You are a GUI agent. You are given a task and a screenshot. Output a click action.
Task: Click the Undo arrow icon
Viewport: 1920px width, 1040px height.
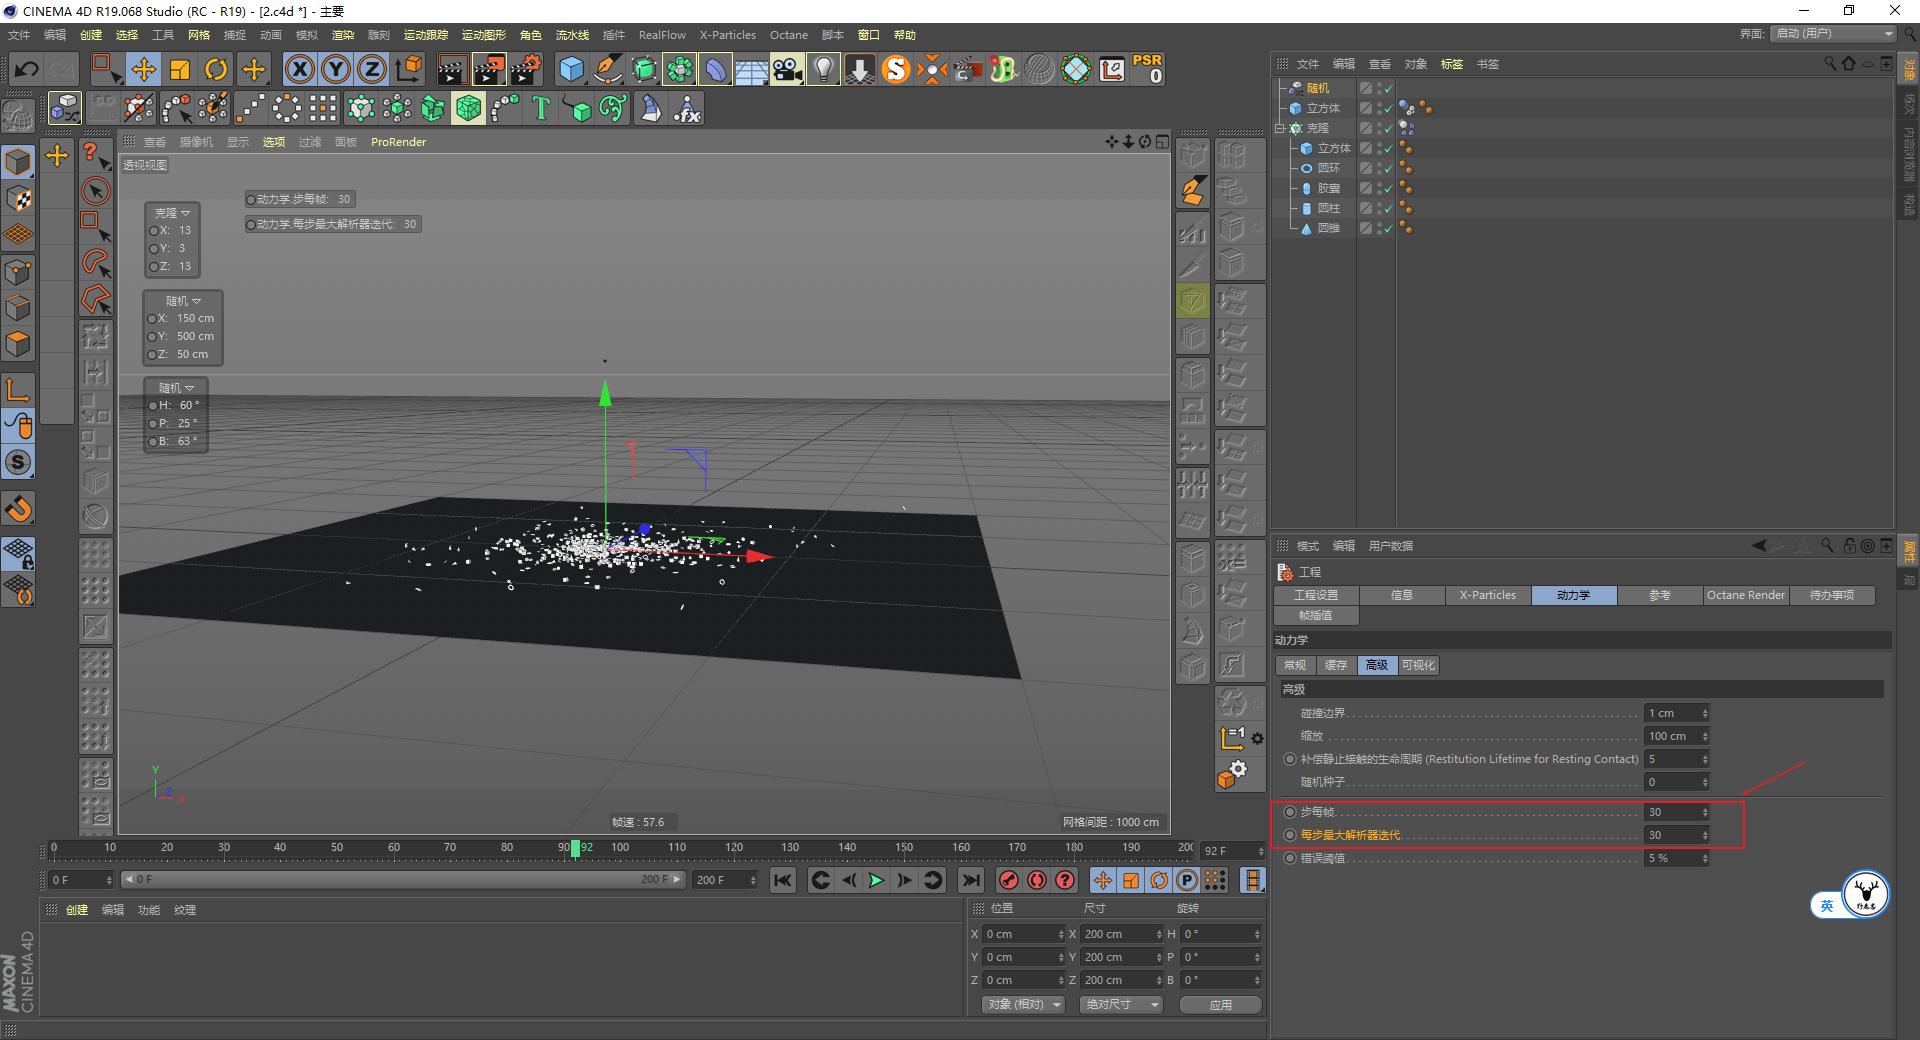click(27, 69)
